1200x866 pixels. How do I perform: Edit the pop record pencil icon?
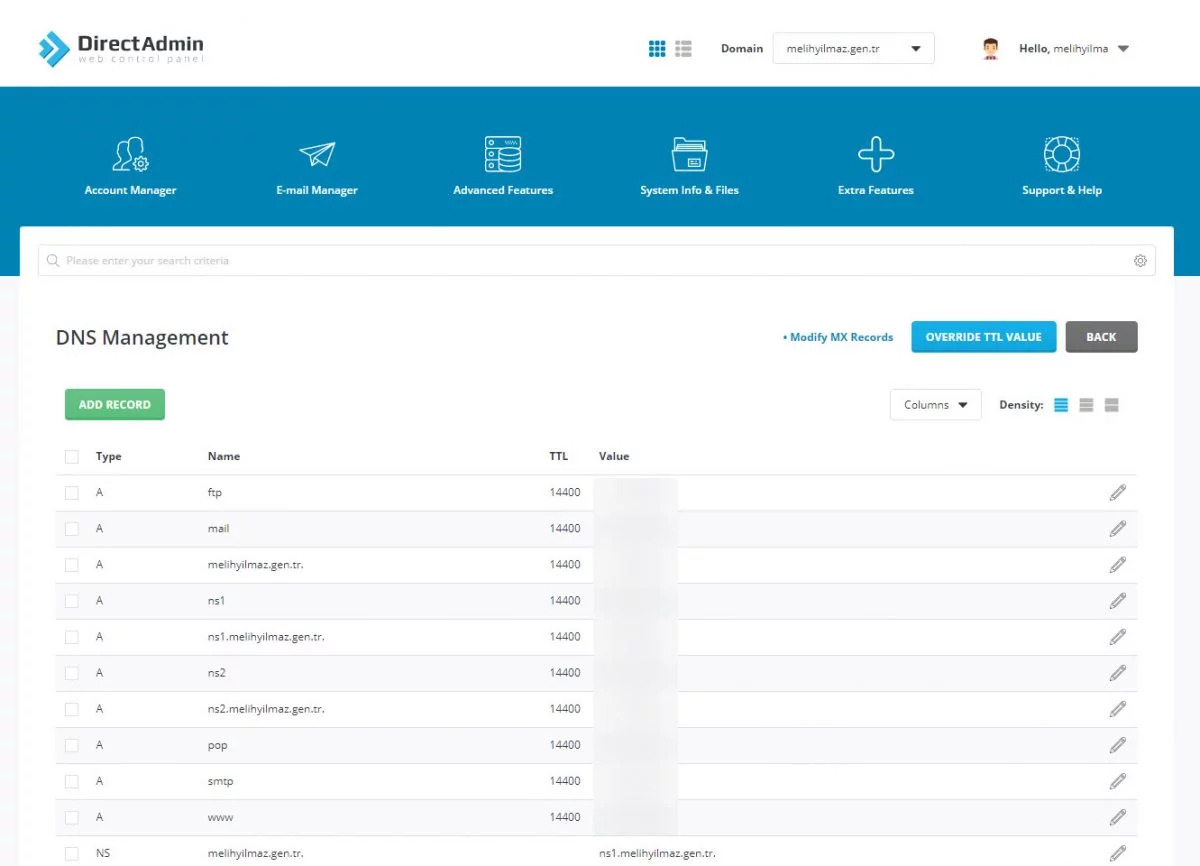[1118, 744]
